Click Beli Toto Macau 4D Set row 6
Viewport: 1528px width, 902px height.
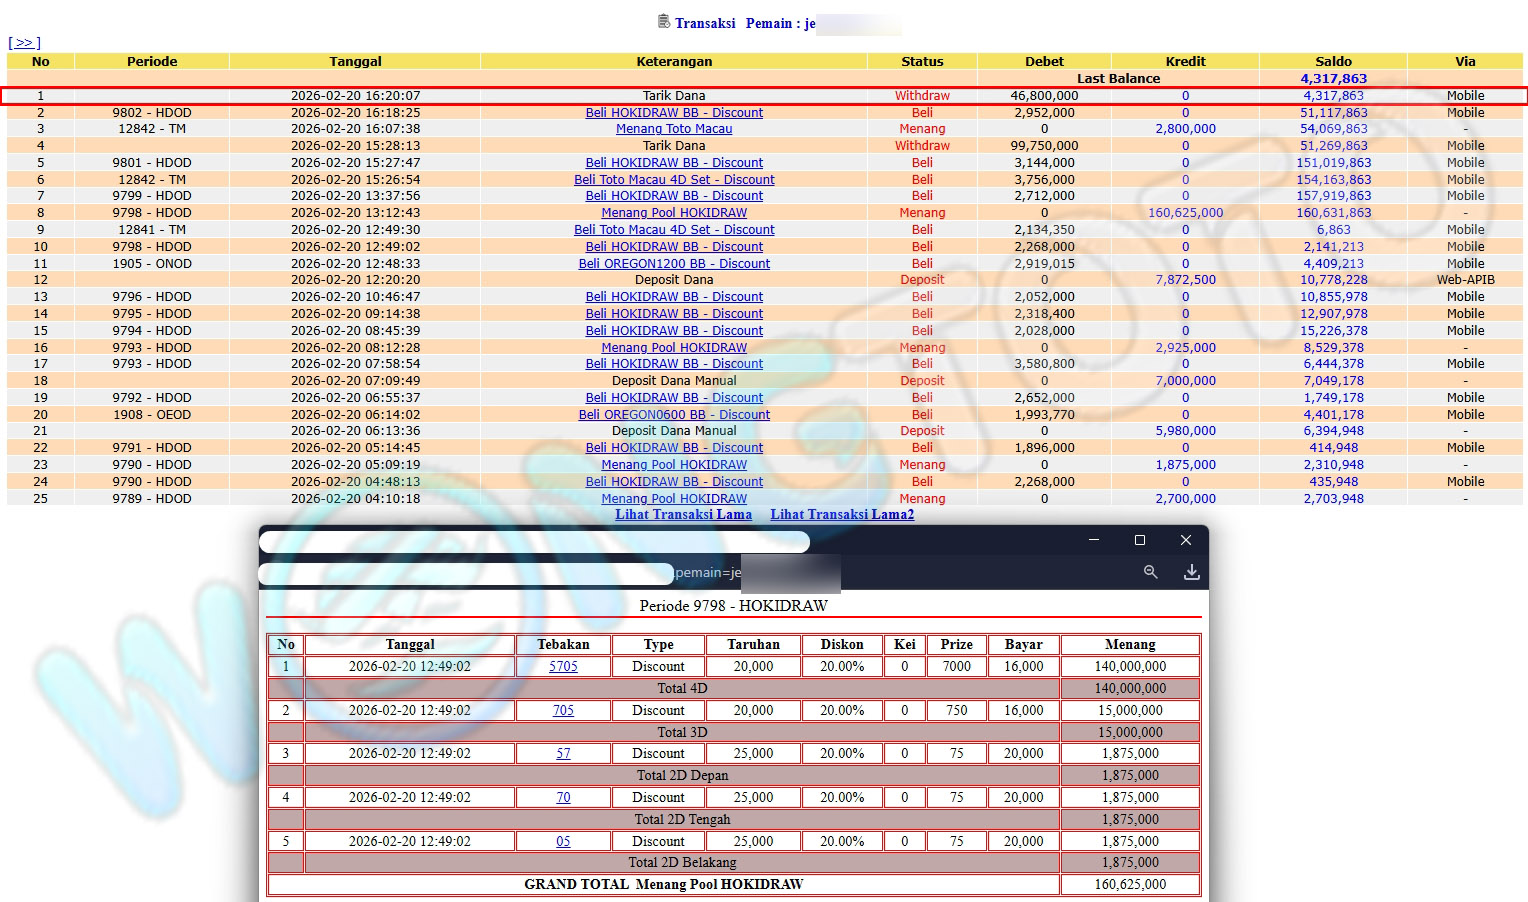click(673, 180)
